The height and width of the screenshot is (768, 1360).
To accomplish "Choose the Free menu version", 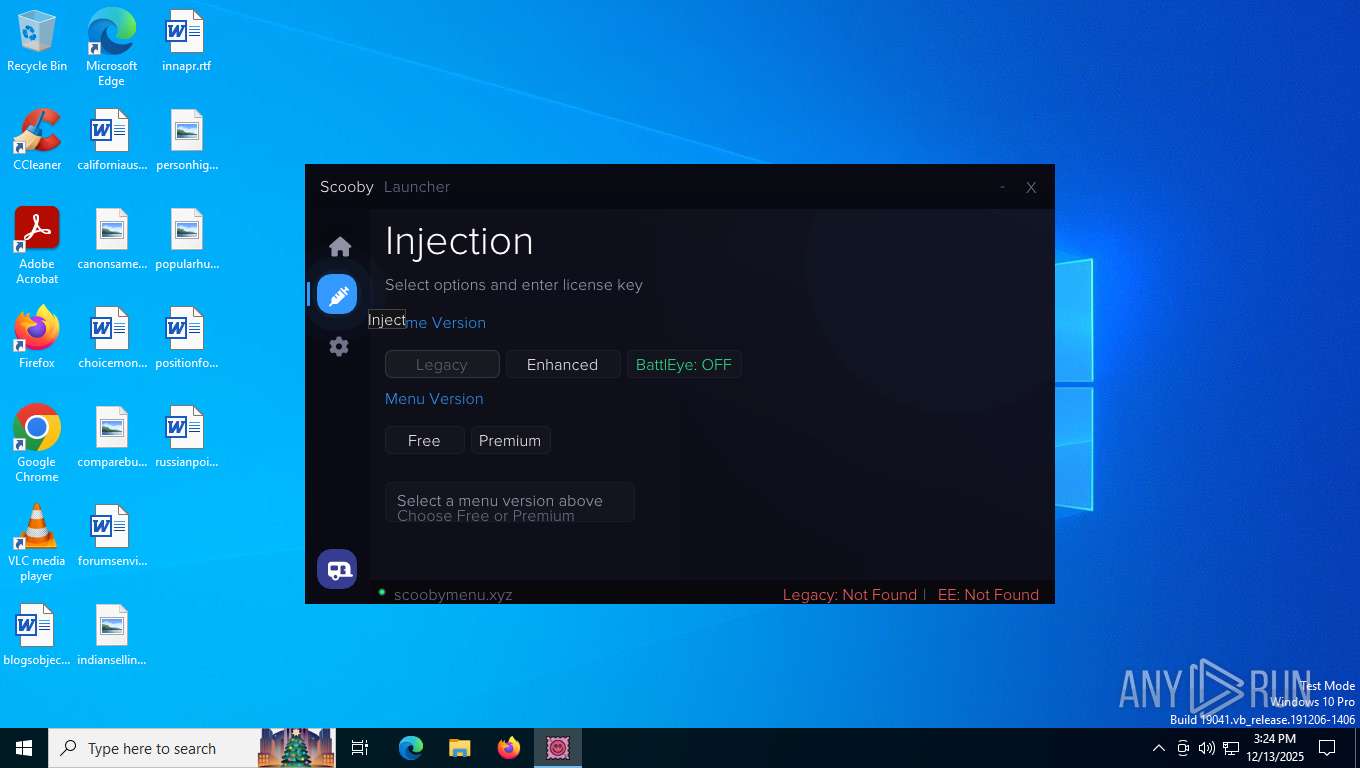I will 424,441.
